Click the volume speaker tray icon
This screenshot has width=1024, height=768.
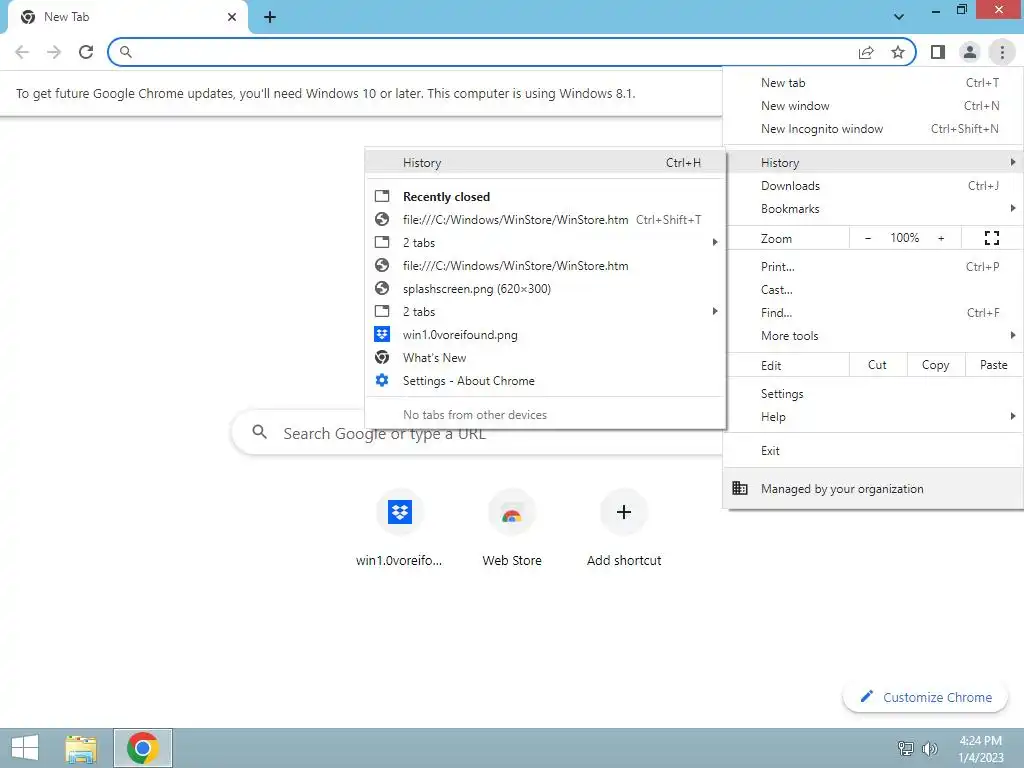(x=929, y=748)
